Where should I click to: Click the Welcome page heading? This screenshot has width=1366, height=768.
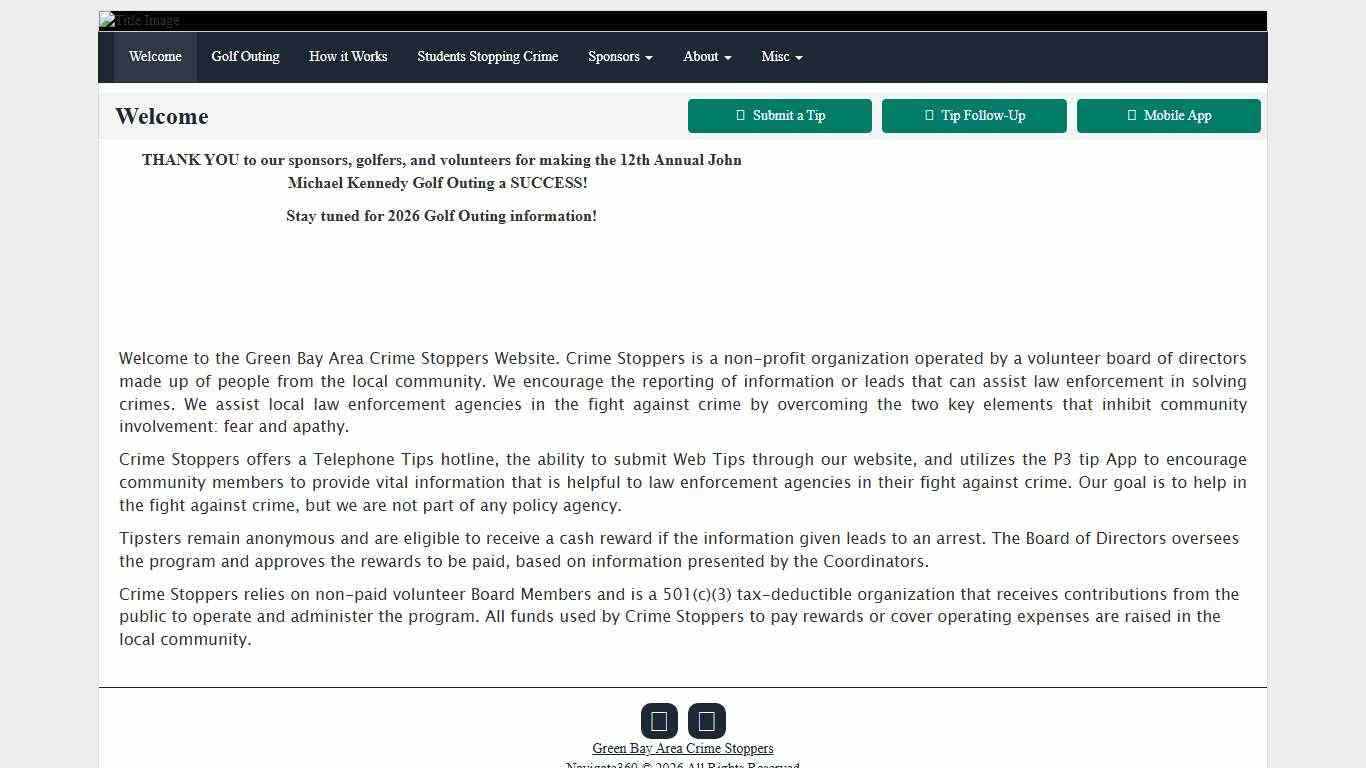[x=162, y=116]
